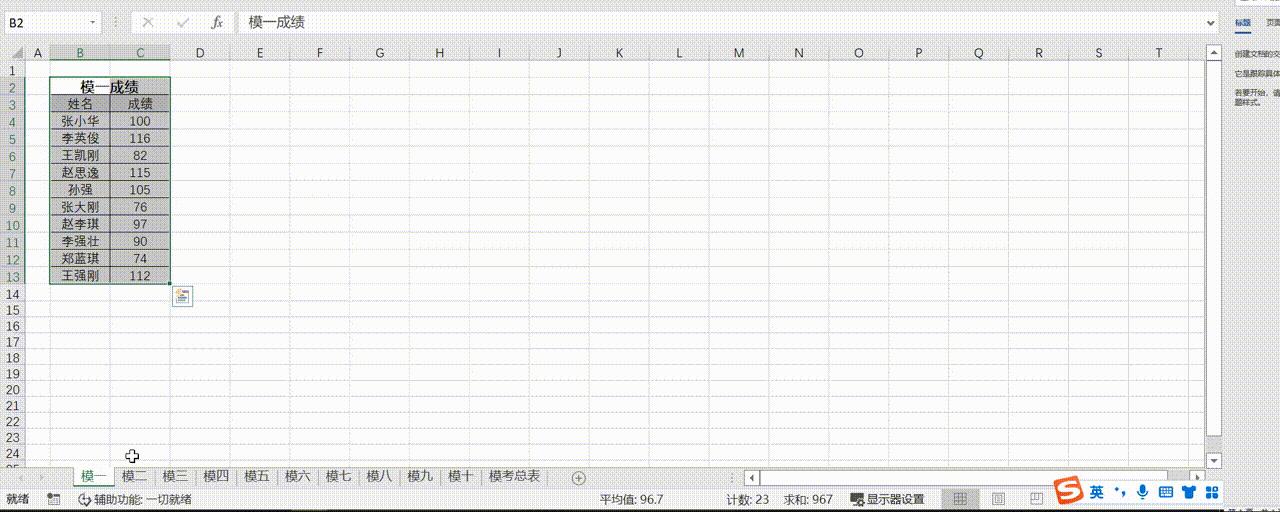The image size is (1280, 512).
Task: Click the vertical scrollbar down arrow
Action: pyautogui.click(x=1214, y=460)
